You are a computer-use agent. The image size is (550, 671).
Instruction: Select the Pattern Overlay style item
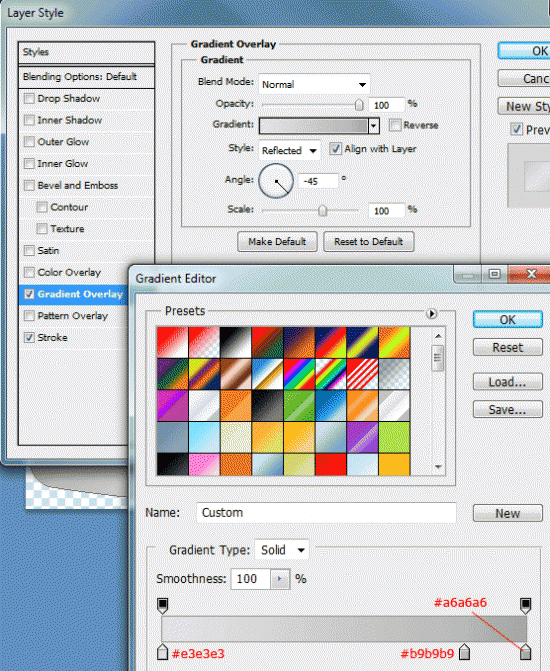pyautogui.click(x=73, y=316)
